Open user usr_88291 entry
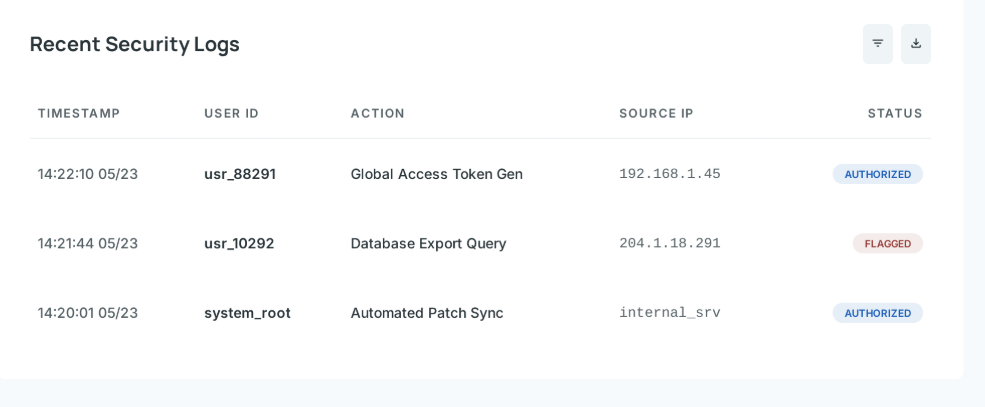 (240, 174)
